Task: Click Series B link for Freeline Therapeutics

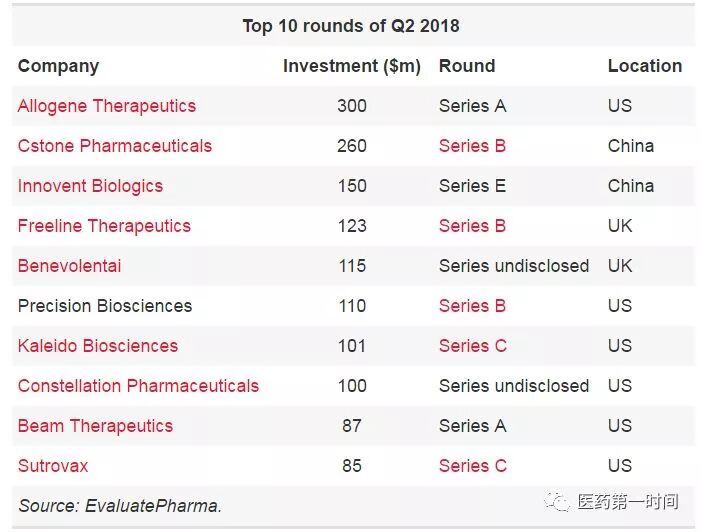Action: (x=472, y=226)
